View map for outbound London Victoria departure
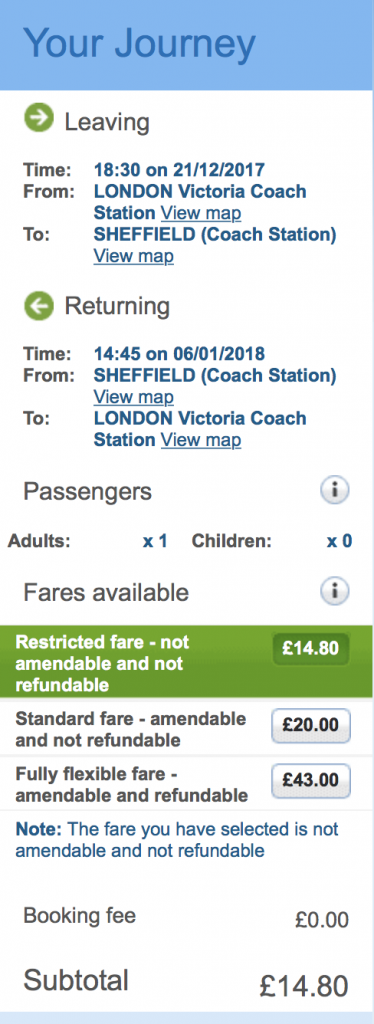The image size is (374, 1024). [201, 213]
